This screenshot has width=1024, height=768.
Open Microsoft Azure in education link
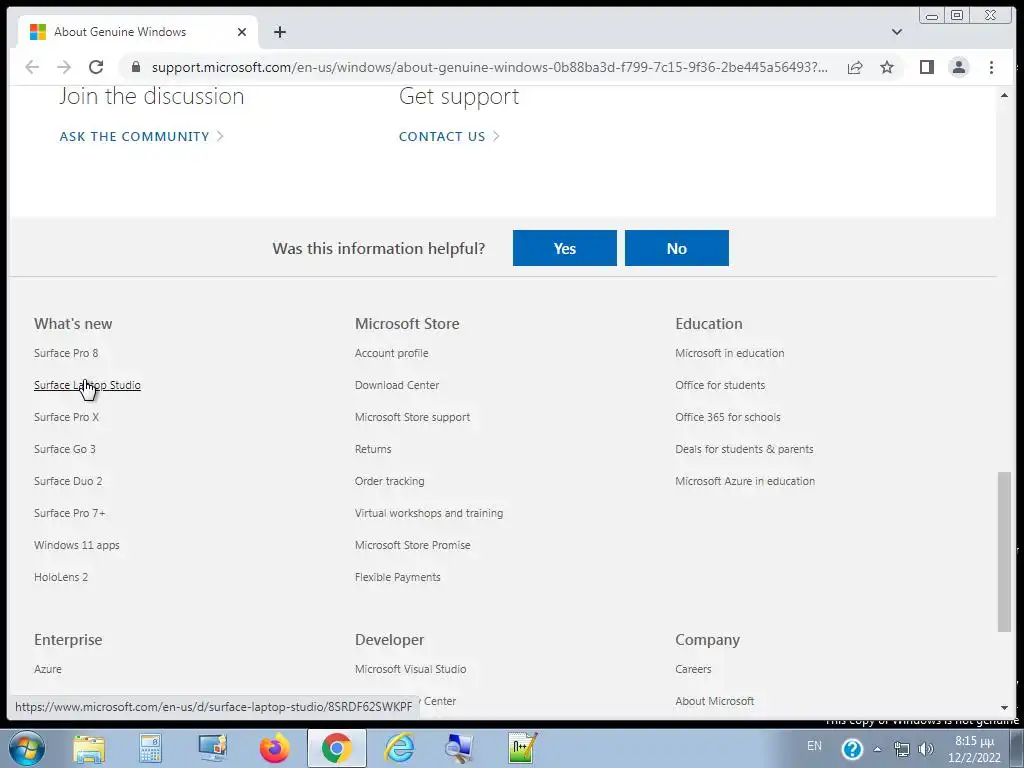coord(744,481)
